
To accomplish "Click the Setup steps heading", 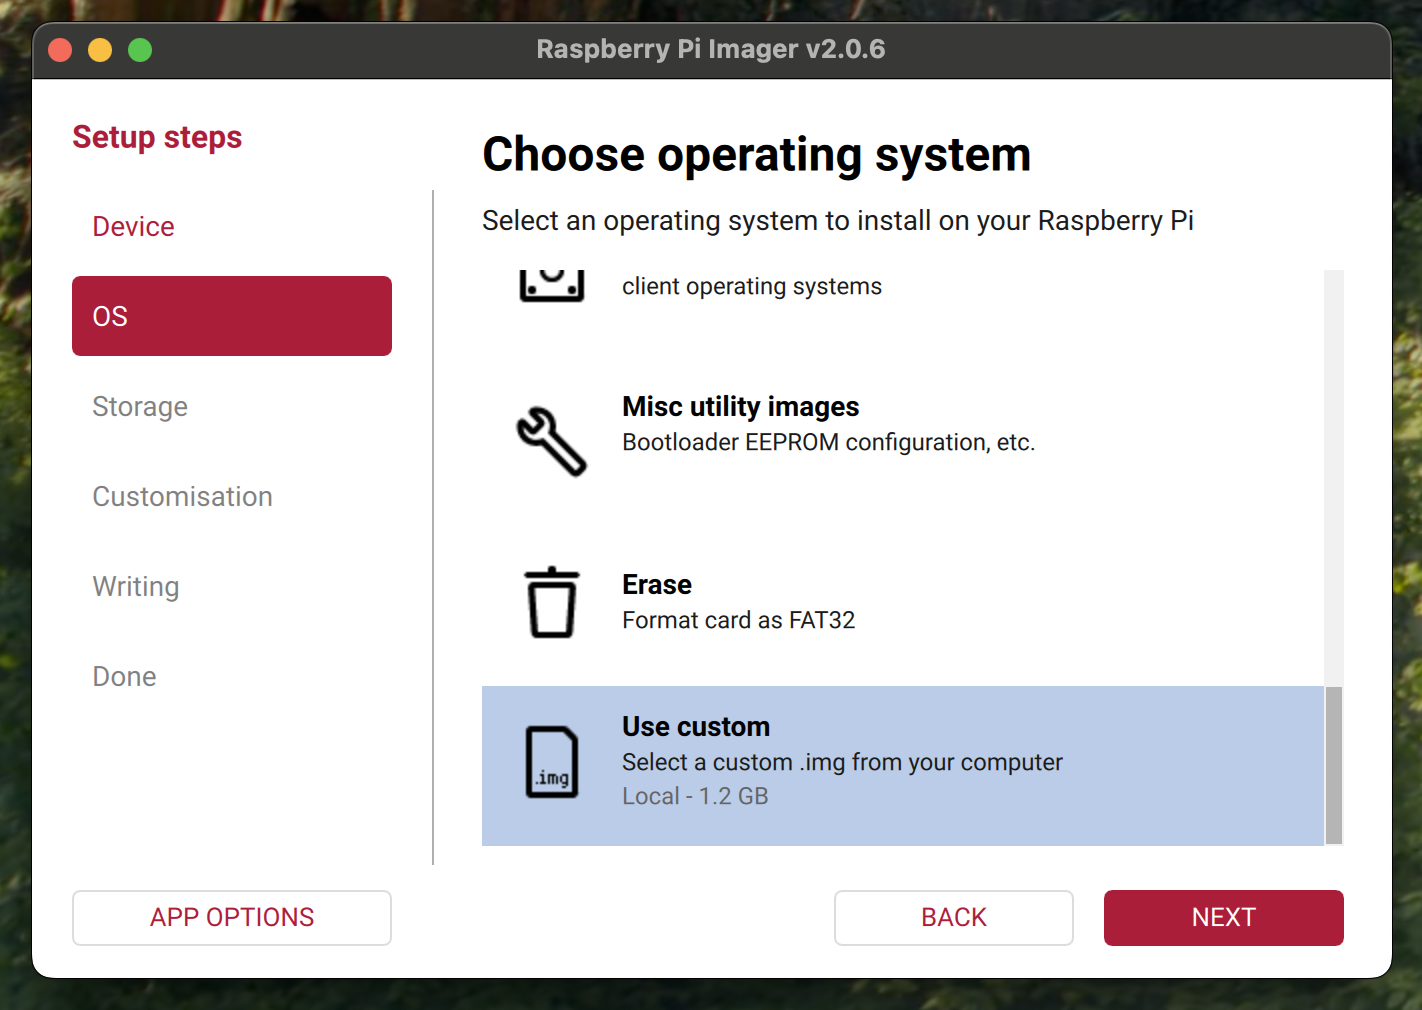I will click(157, 137).
